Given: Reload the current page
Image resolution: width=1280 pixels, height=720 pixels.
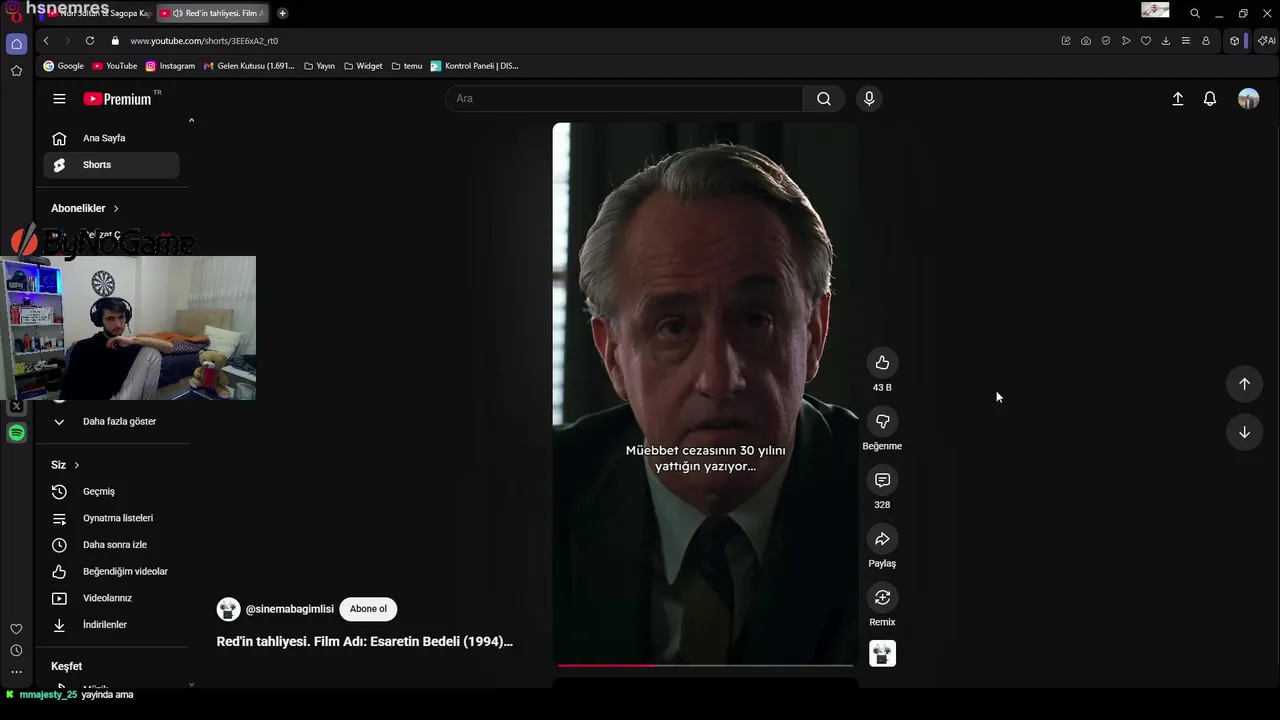Looking at the screenshot, I should [90, 41].
